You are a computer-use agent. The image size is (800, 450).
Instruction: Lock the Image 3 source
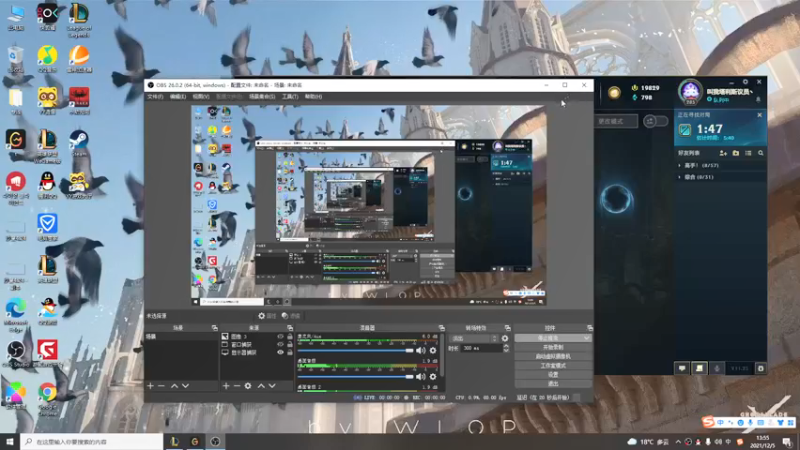[290, 337]
